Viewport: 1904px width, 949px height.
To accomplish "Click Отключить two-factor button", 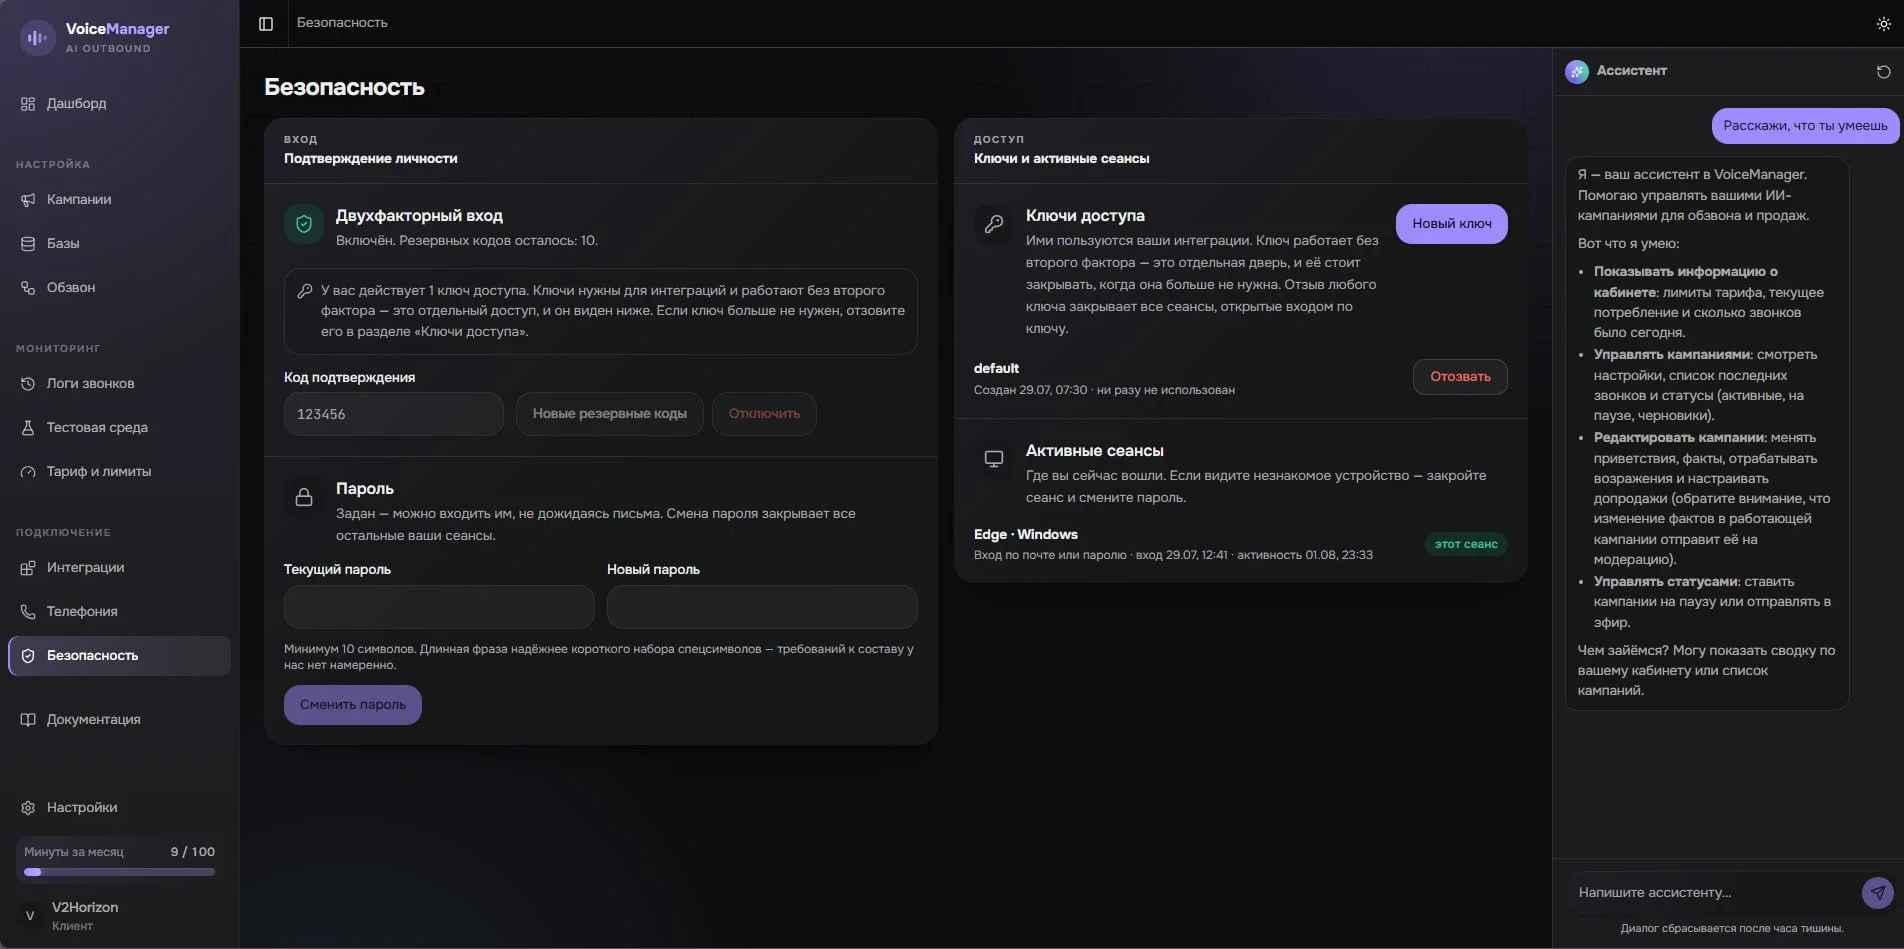I will (764, 414).
